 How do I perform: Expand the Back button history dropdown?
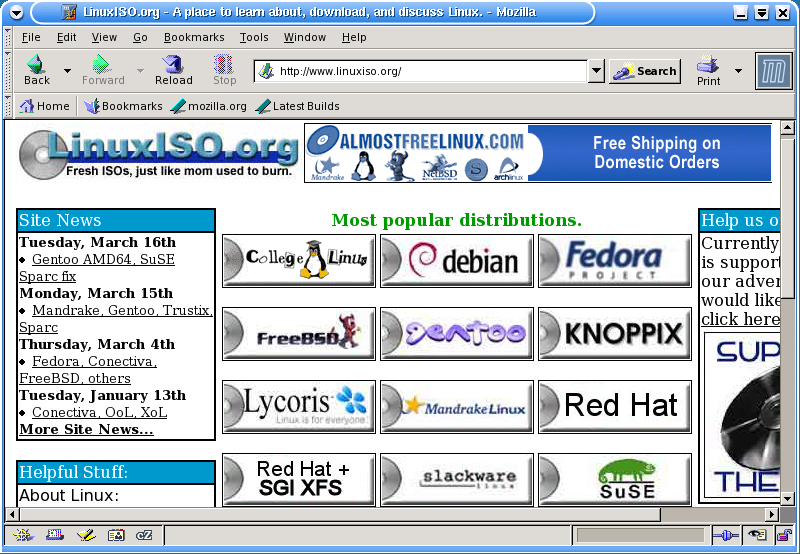pyautogui.click(x=67, y=71)
